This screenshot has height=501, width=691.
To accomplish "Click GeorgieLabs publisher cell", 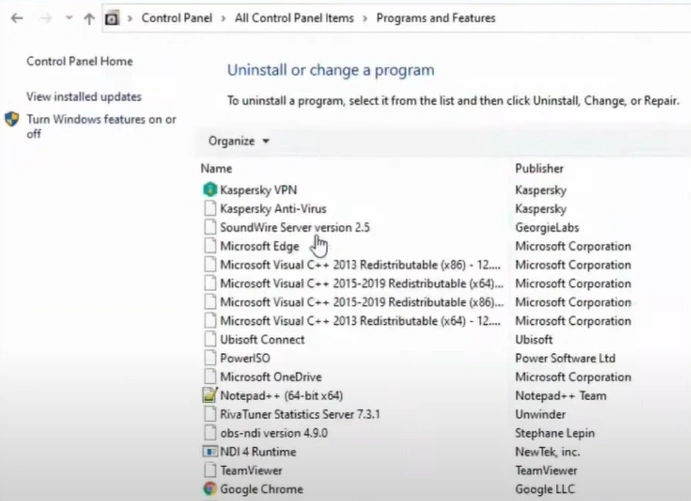I will click(547, 227).
